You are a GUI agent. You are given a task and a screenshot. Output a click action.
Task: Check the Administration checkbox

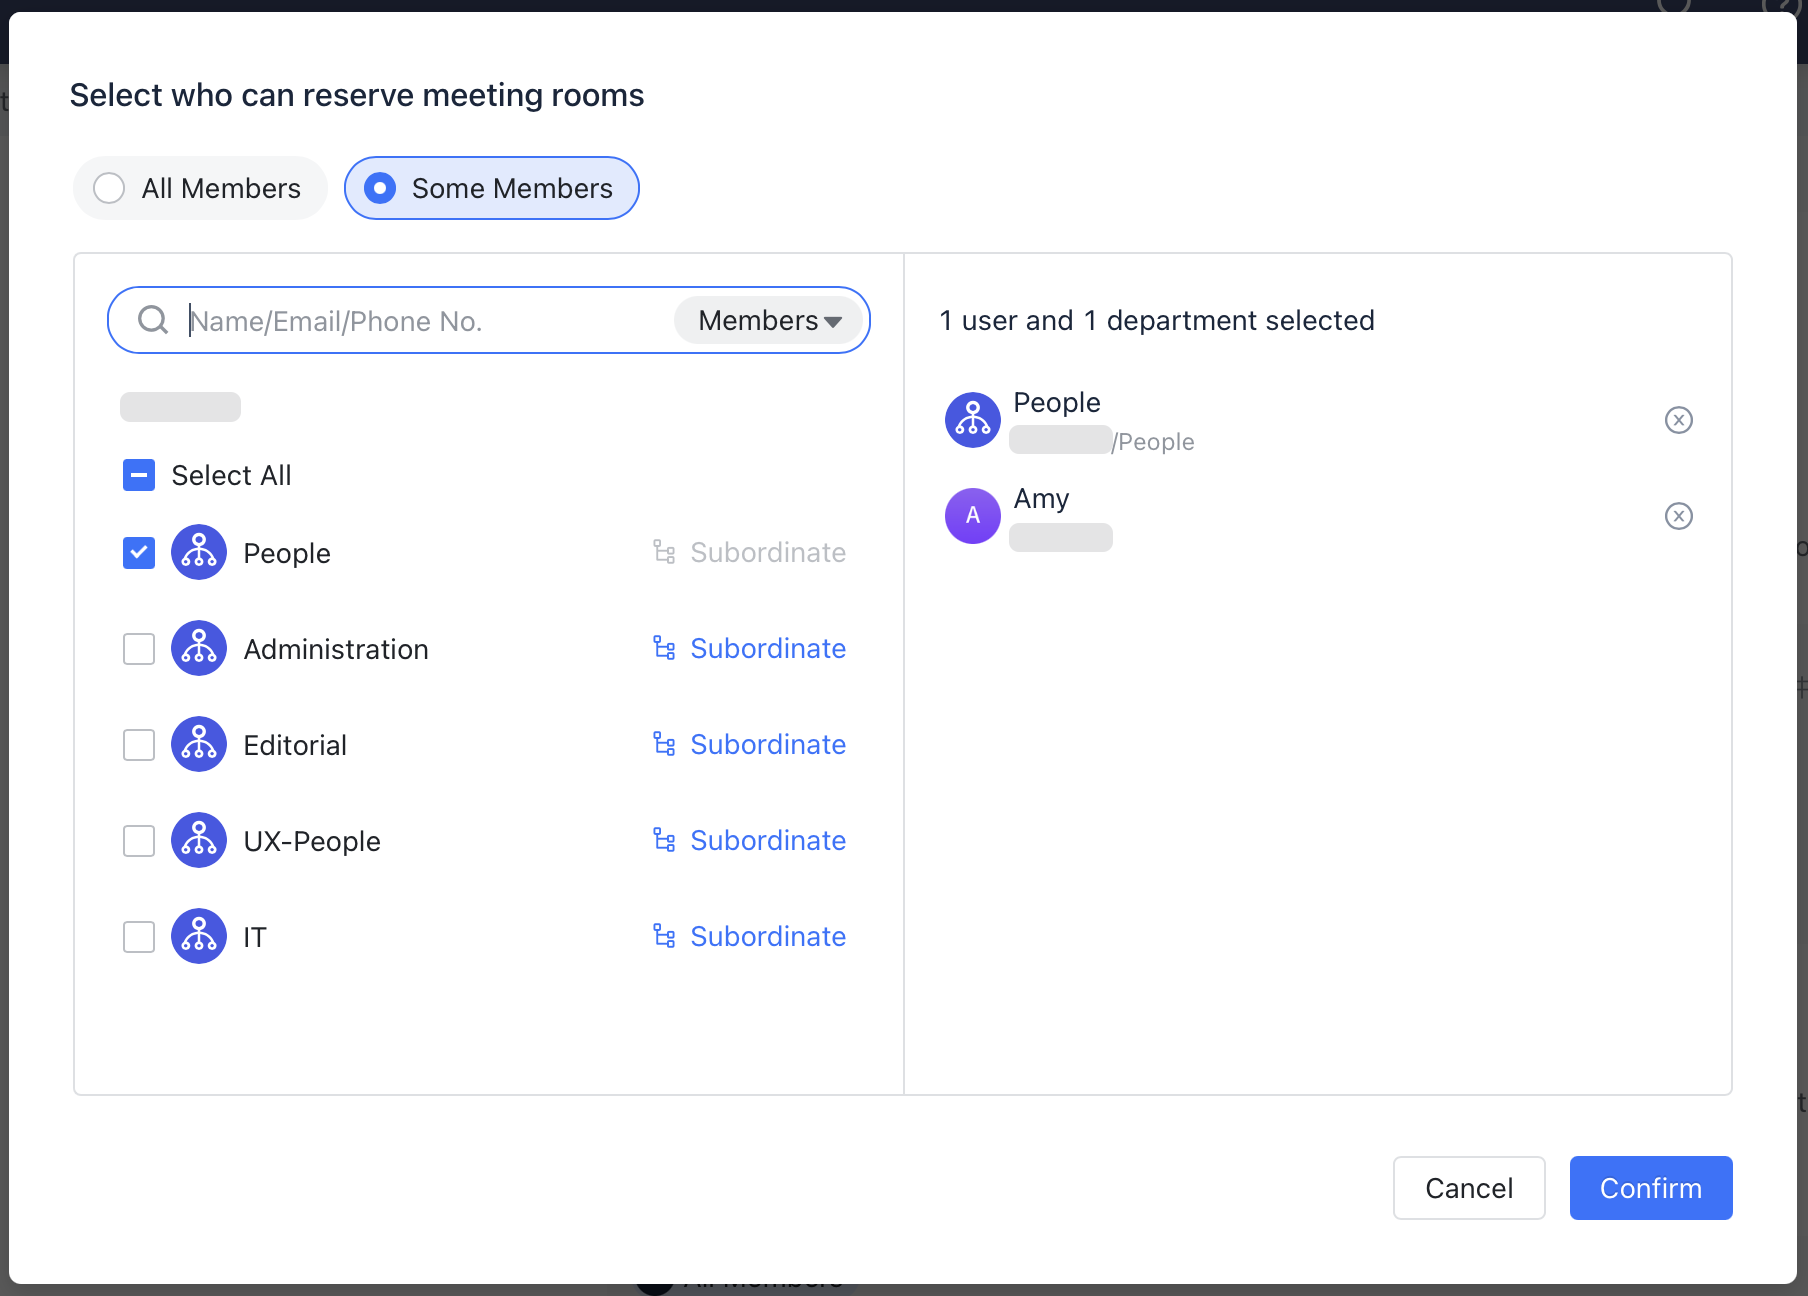click(139, 649)
